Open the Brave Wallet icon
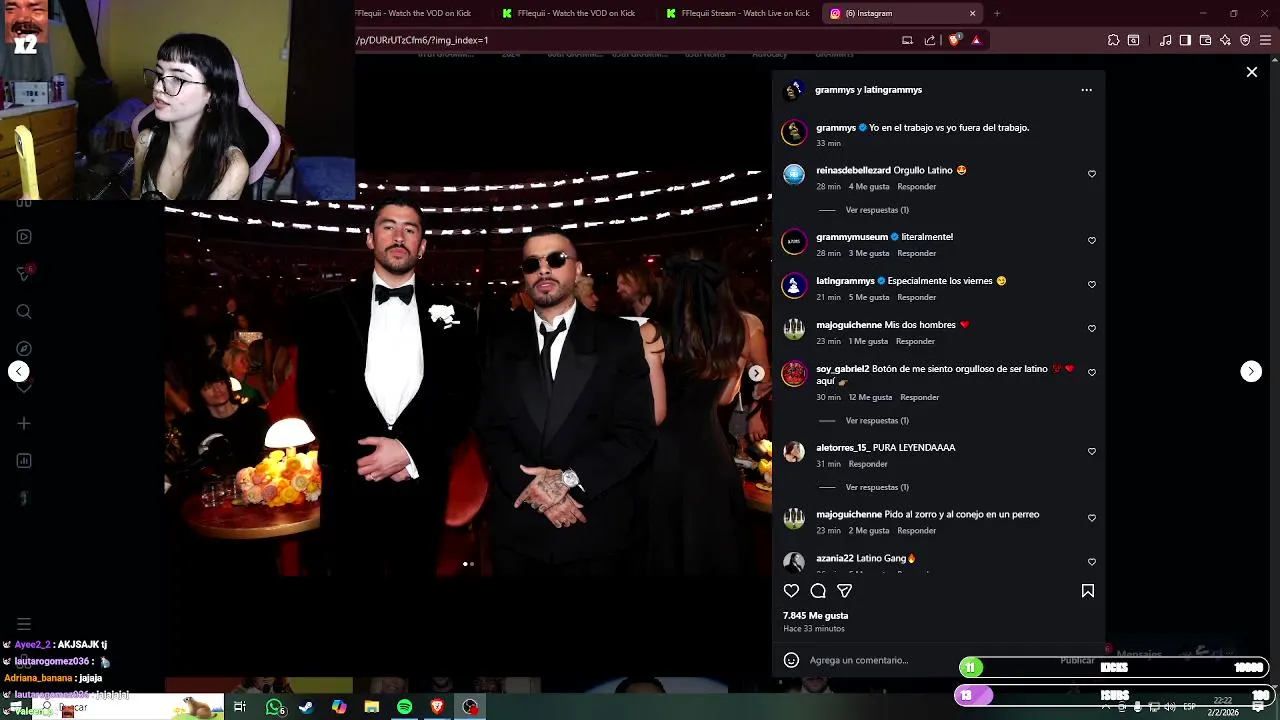1280x720 pixels. point(1205,40)
